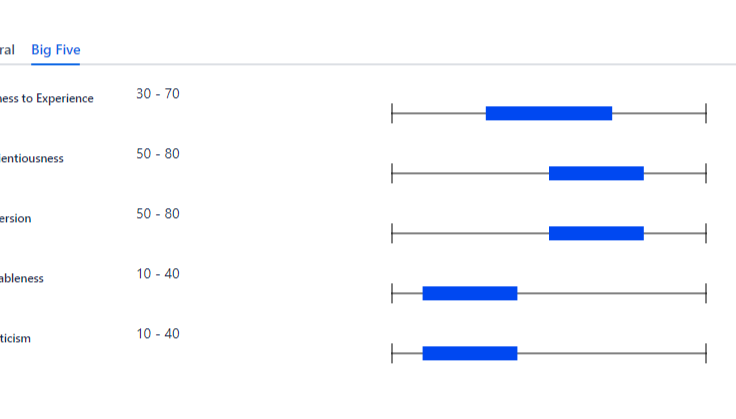This screenshot has height=419, width=736.
Task: Select the Conscientiousness trait label
Action: tap(32, 159)
